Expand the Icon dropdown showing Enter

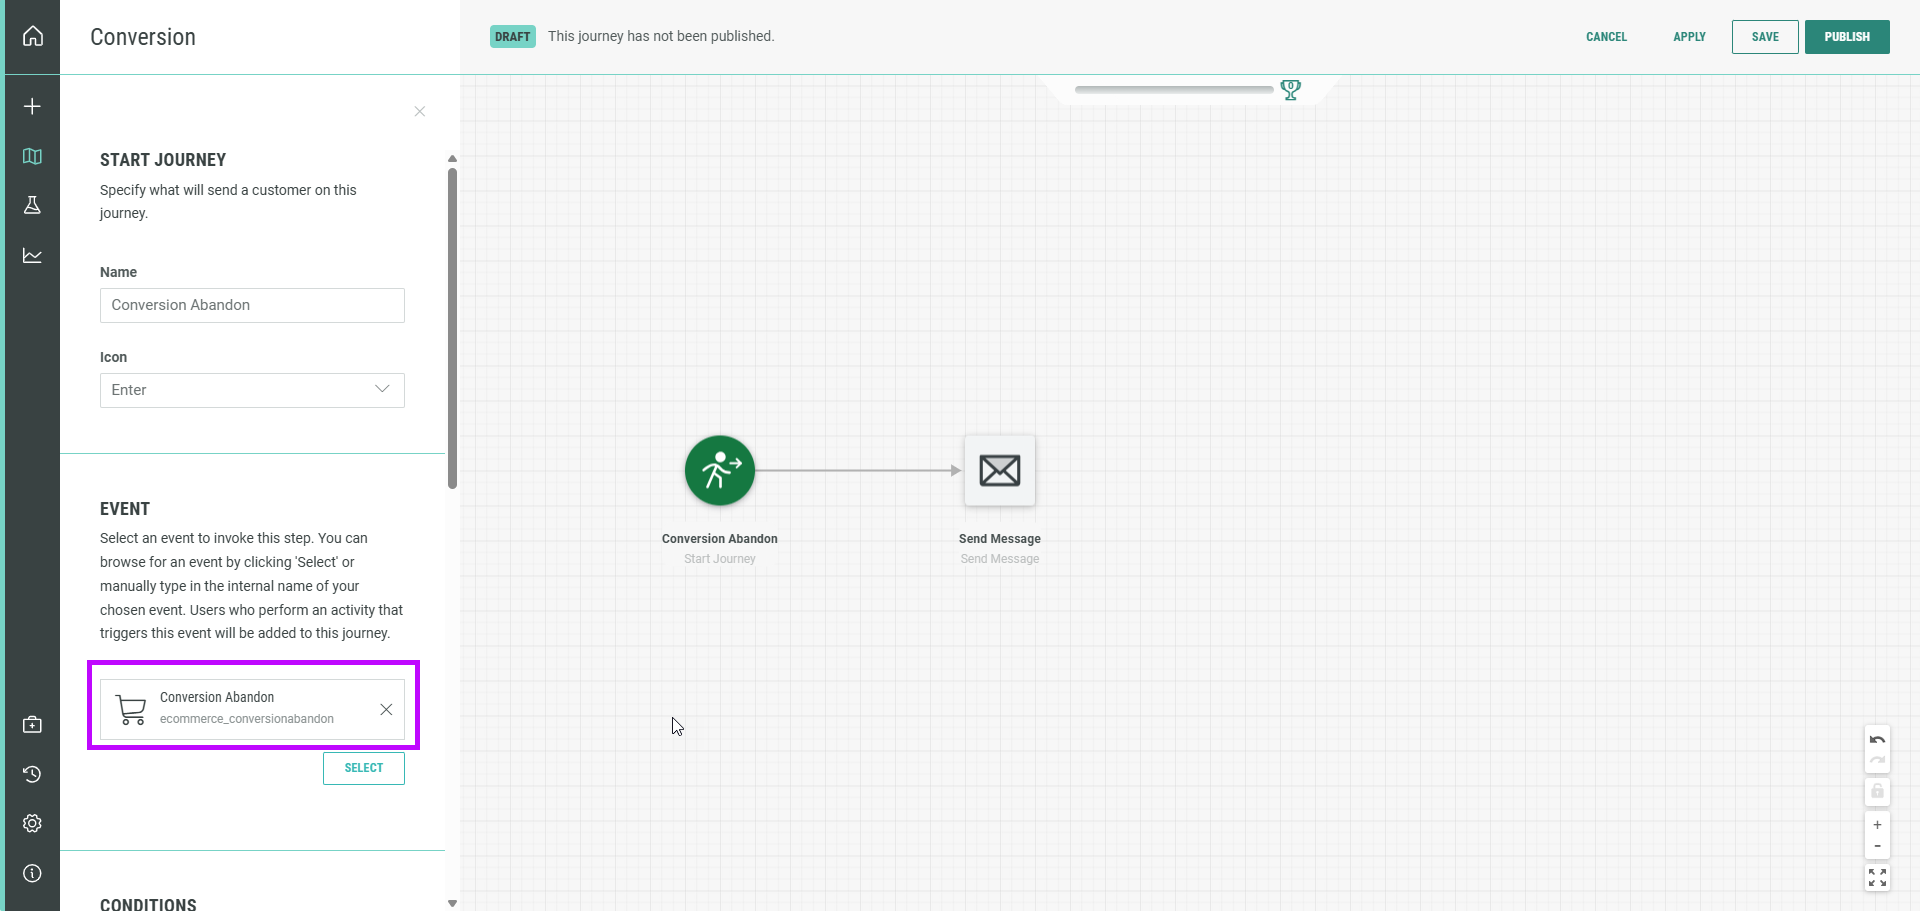(x=252, y=390)
